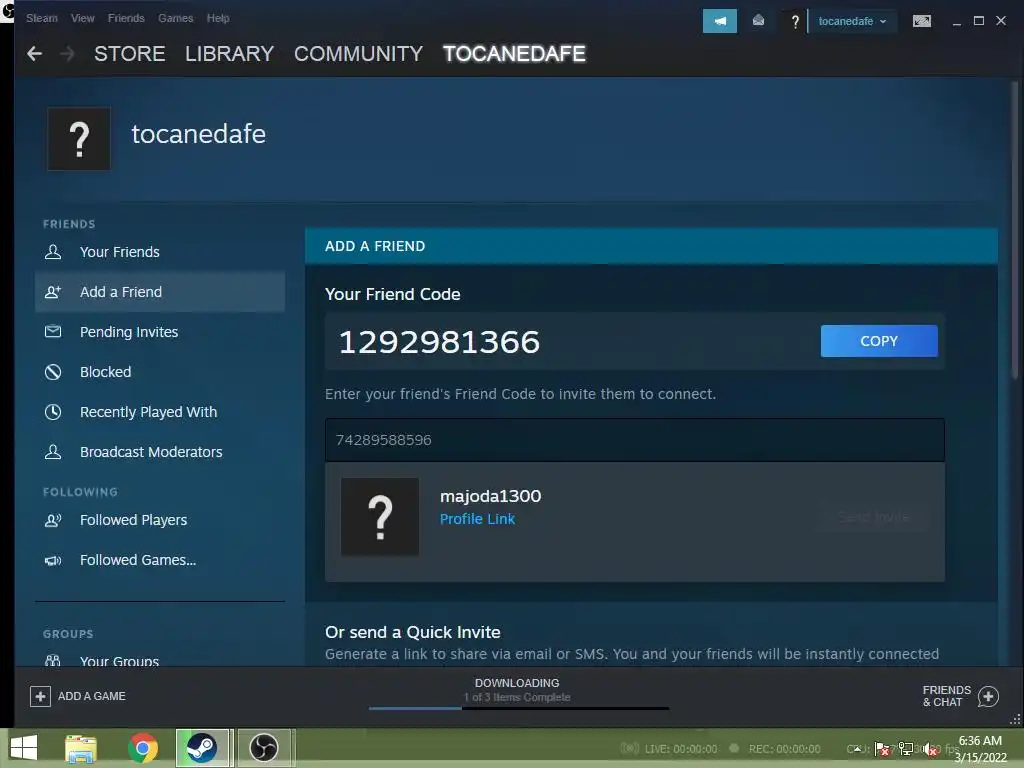Screen dimensions: 1024x768
Task: Click the Blocked circle-slash icon
Action: click(53, 372)
